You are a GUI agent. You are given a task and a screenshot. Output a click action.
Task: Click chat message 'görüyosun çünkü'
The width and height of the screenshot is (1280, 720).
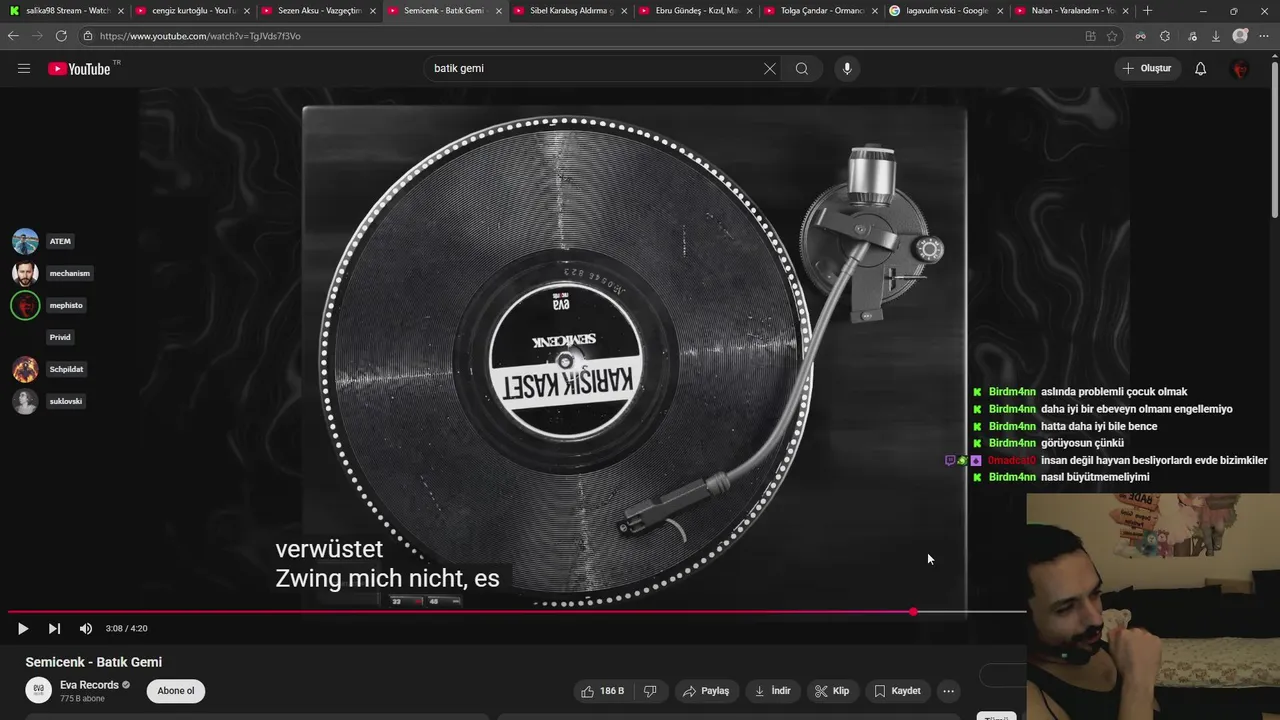[1082, 443]
